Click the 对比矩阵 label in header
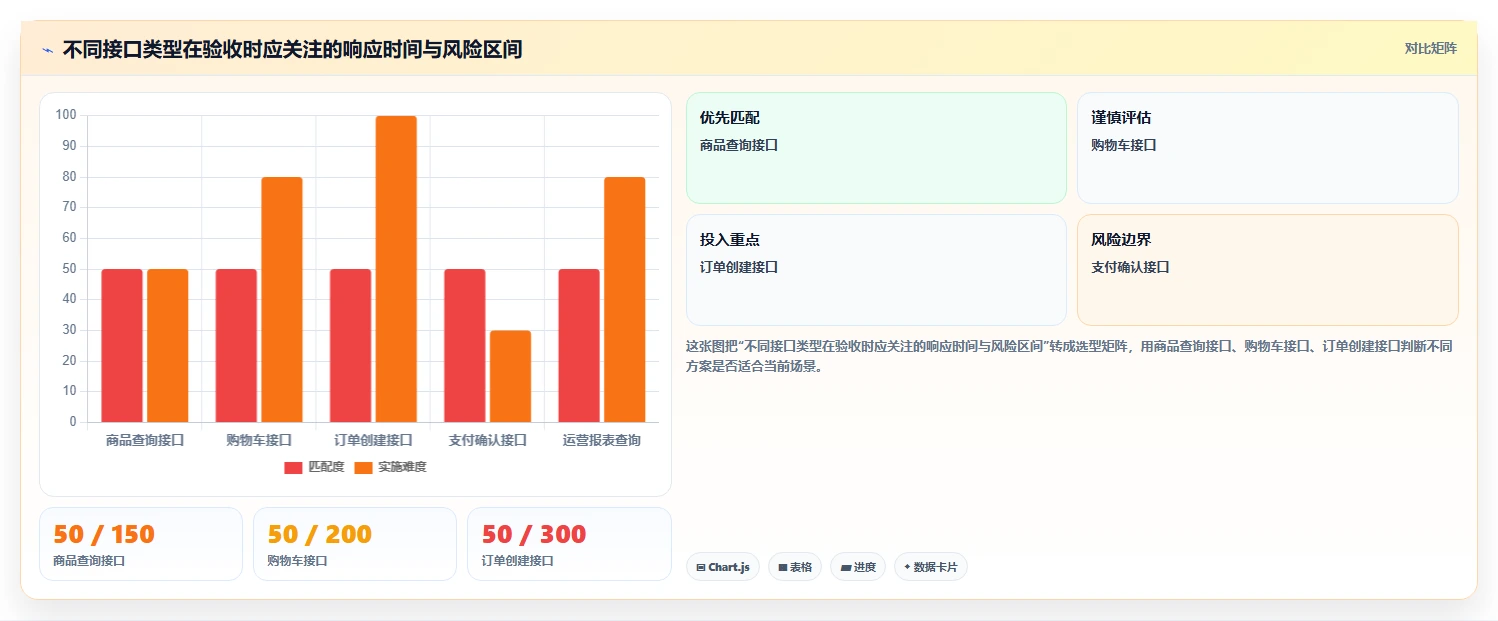 (x=1431, y=48)
